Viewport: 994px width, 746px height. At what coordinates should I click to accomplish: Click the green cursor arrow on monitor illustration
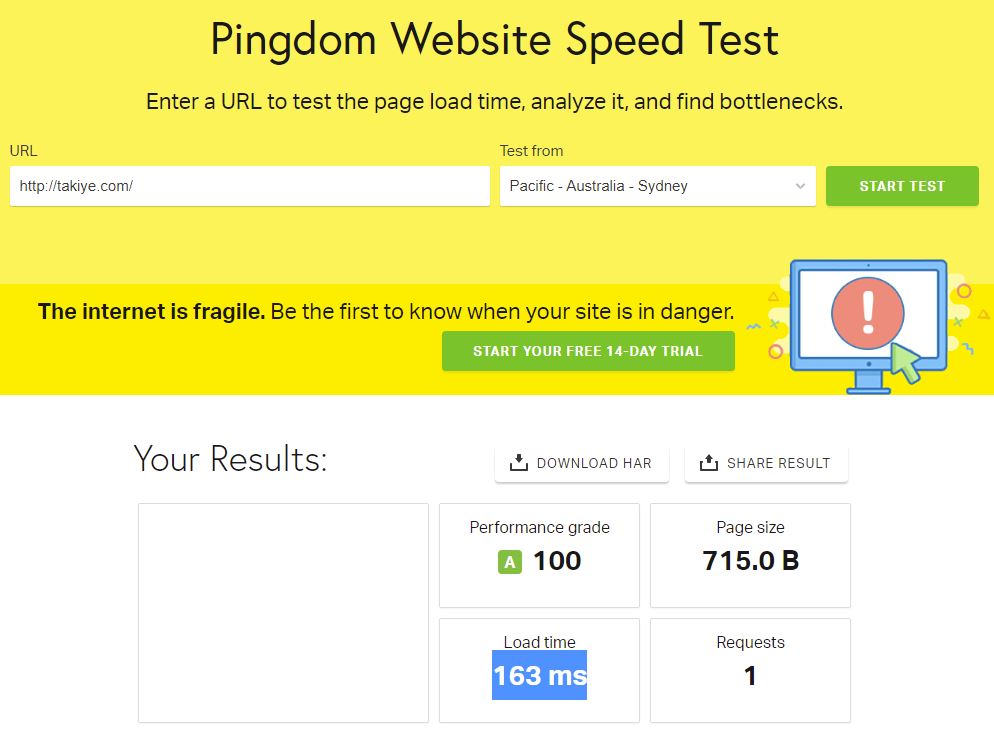tap(907, 363)
